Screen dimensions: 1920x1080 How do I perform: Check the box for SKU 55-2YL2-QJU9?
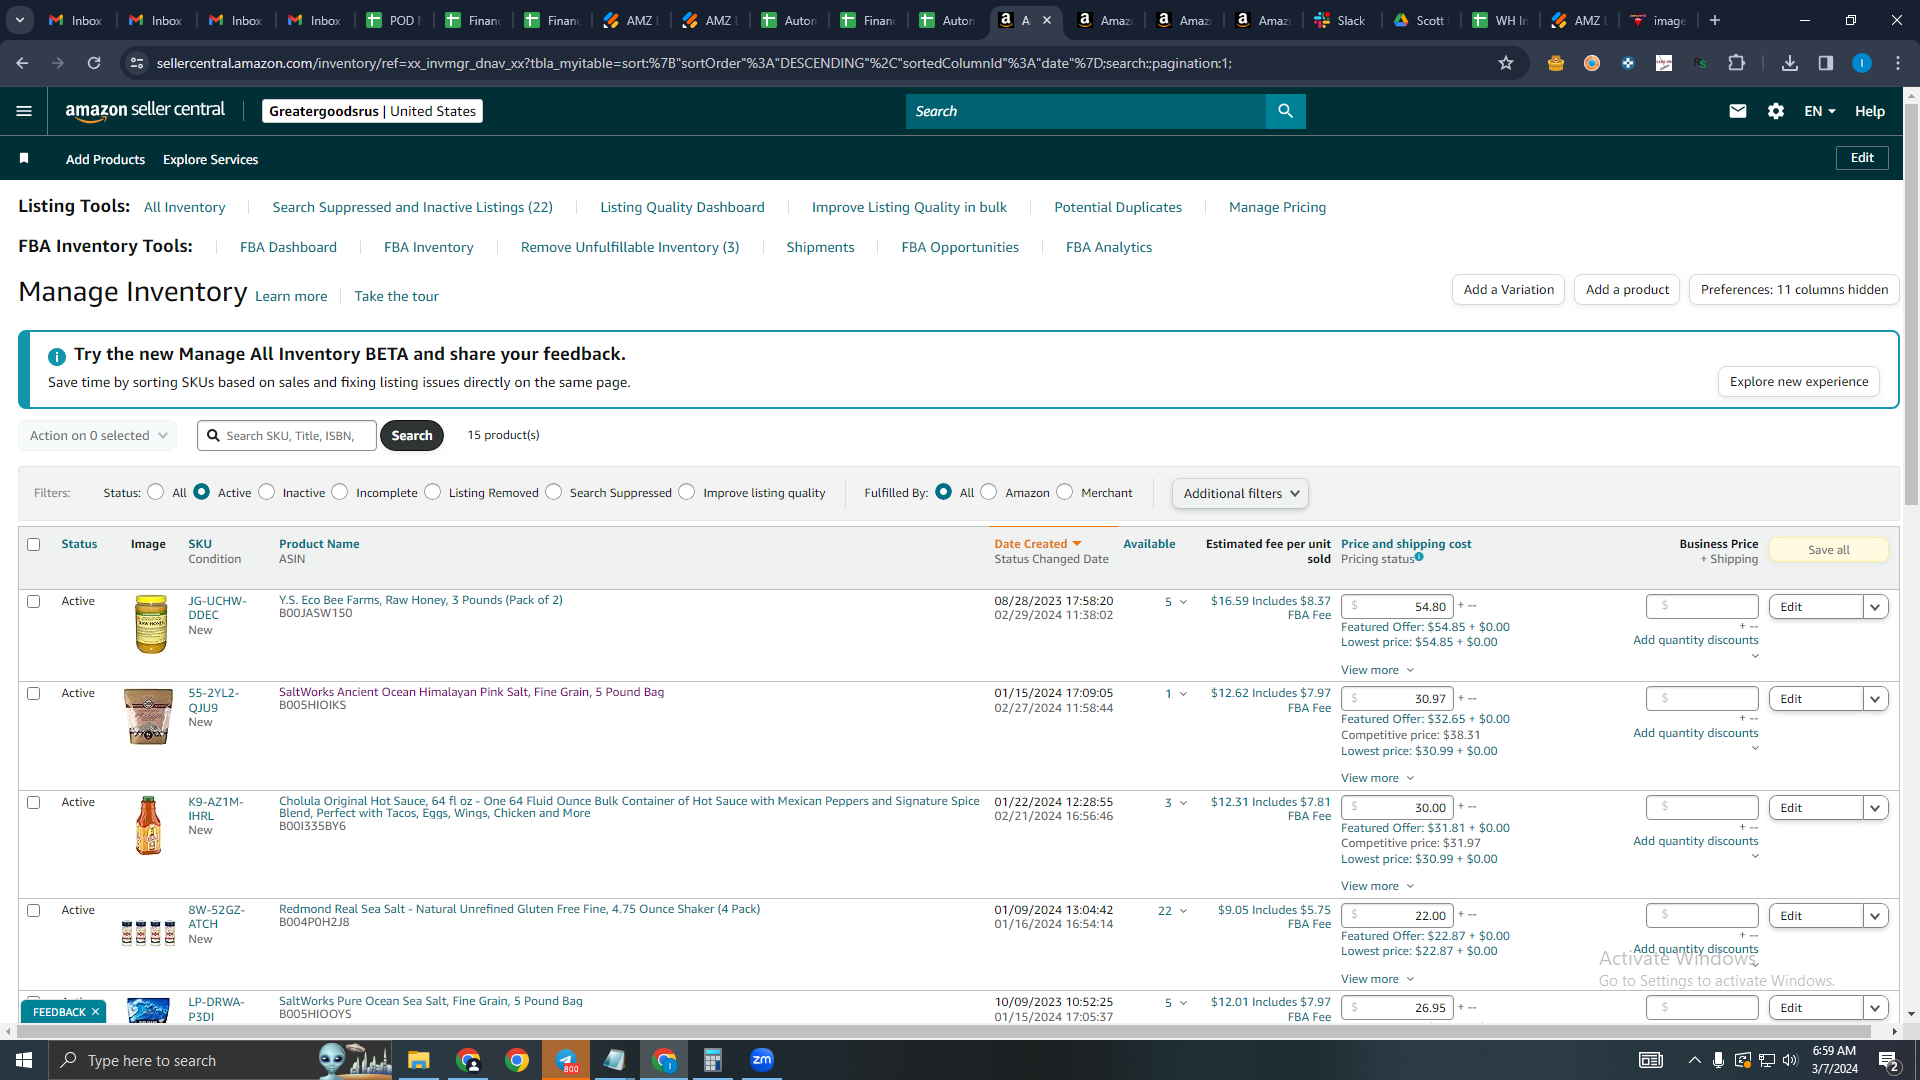(x=34, y=694)
